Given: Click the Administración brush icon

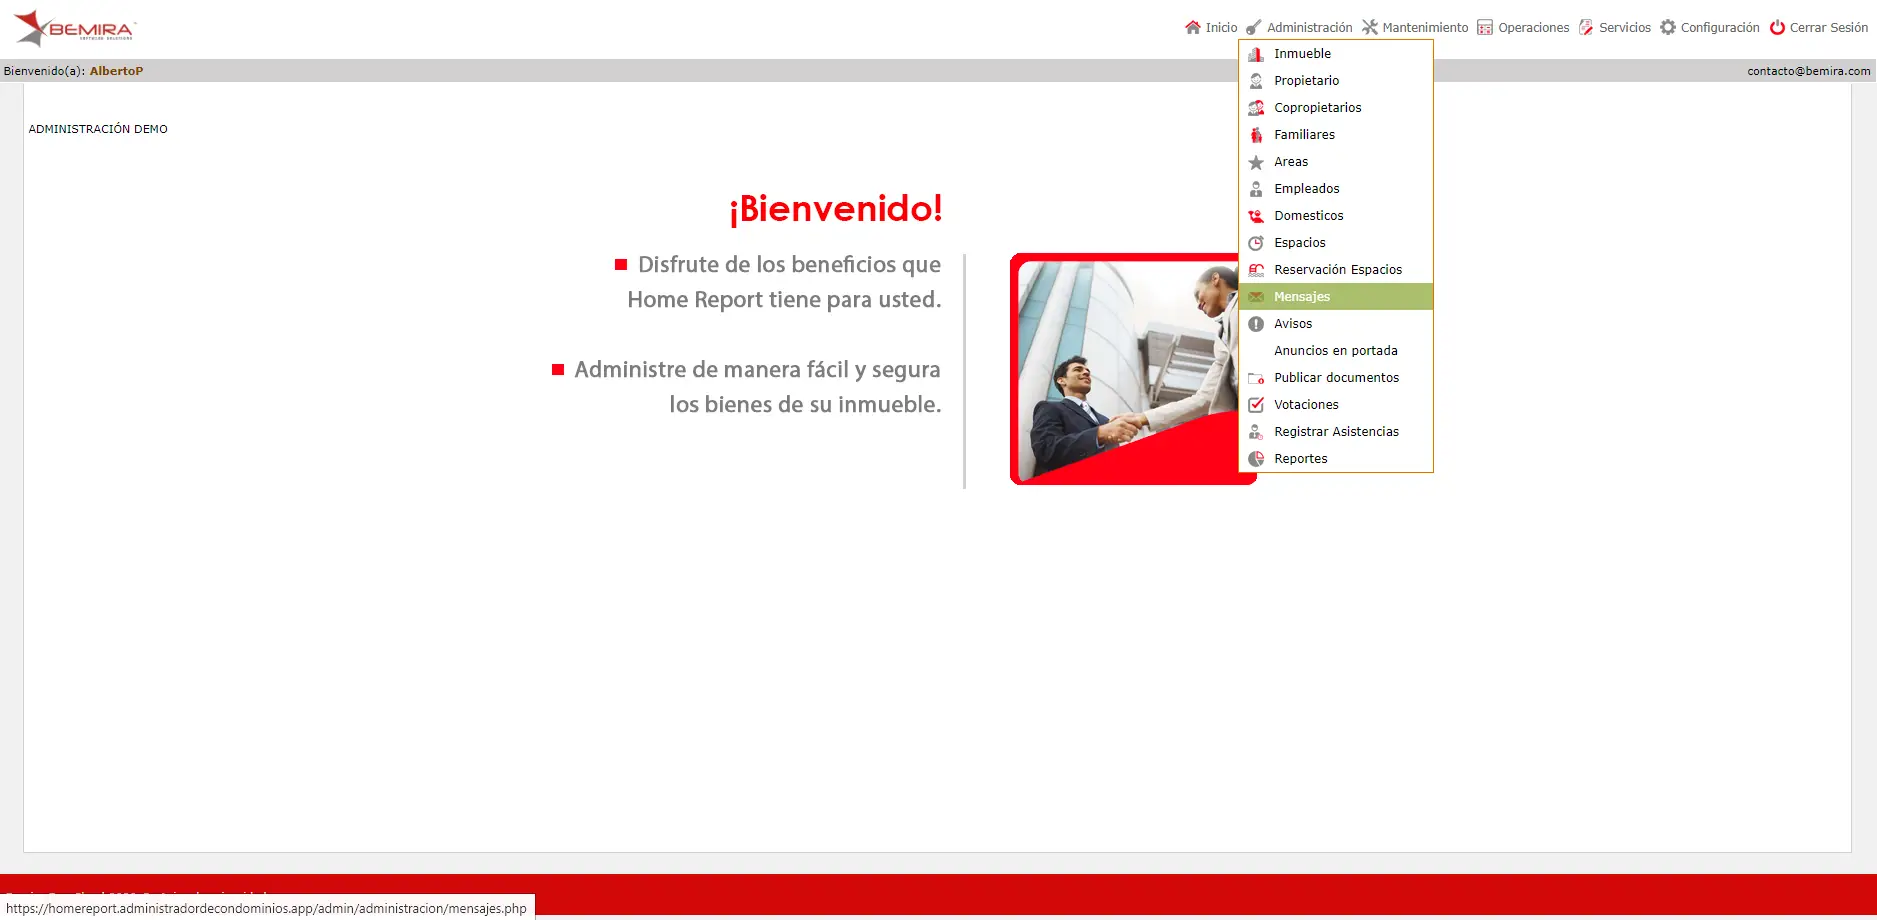Looking at the screenshot, I should point(1254,27).
